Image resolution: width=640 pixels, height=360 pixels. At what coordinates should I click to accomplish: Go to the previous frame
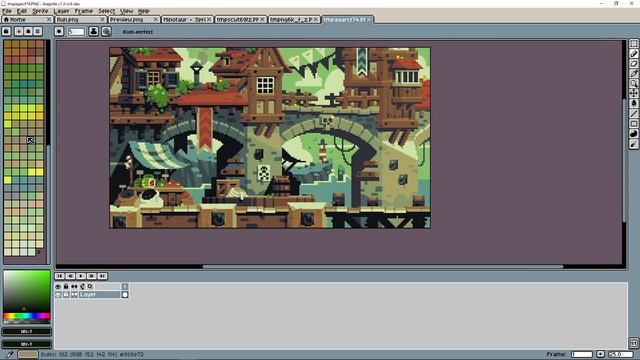(x=70, y=276)
